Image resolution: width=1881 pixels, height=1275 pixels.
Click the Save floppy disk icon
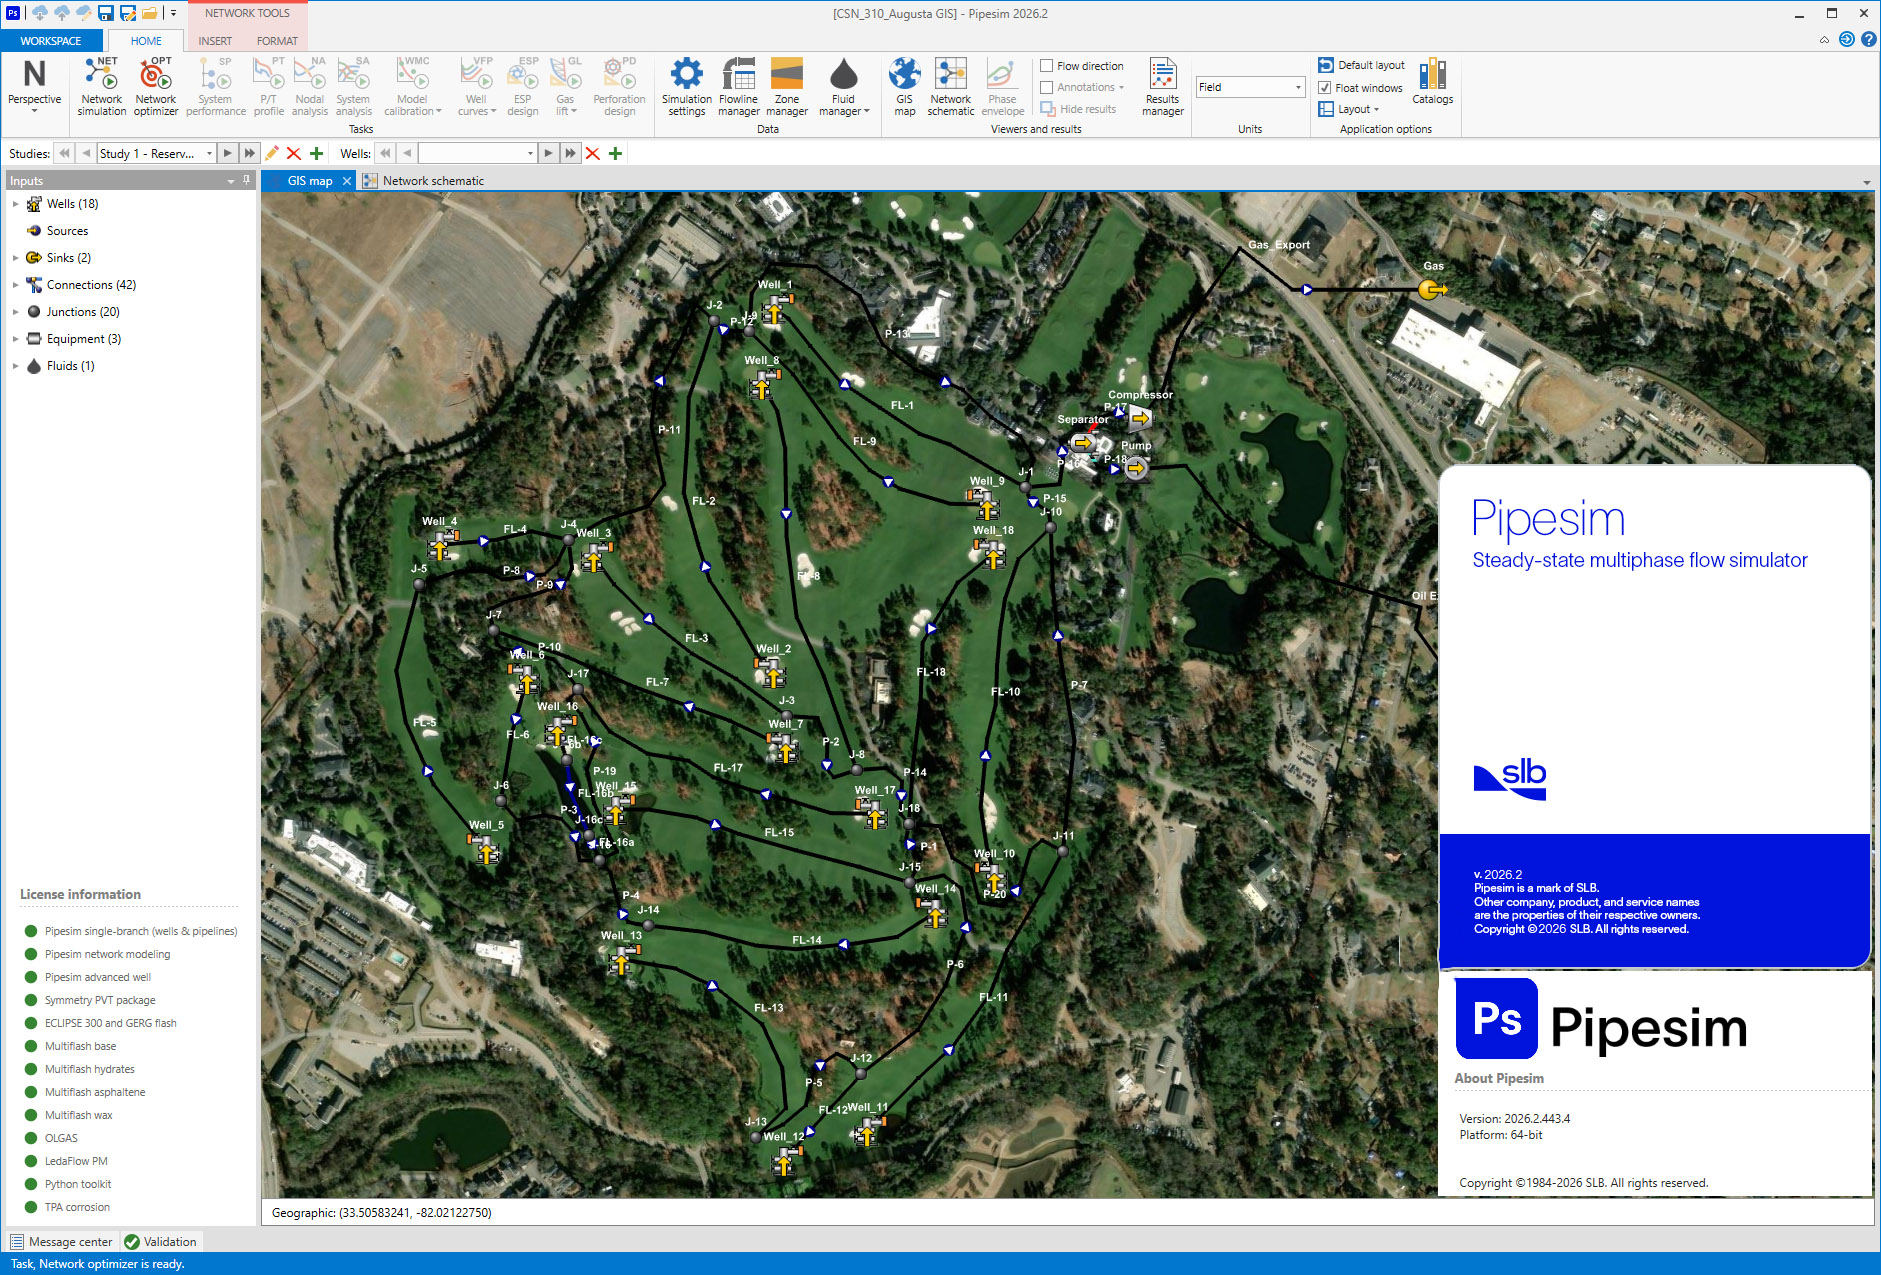coord(105,13)
